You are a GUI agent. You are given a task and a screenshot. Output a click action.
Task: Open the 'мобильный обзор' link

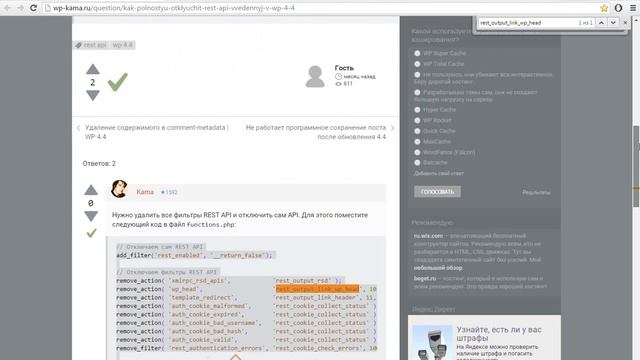(x=438, y=268)
